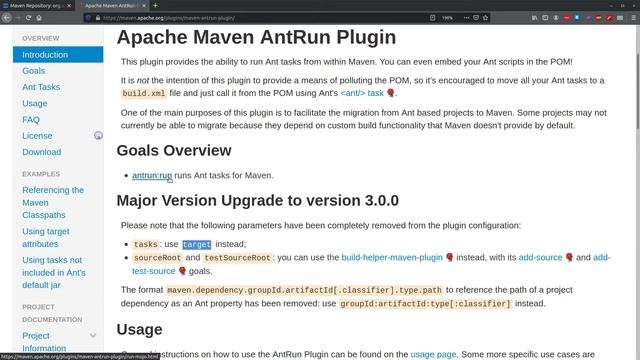Open the usage page link
The width and height of the screenshot is (640, 360).
coord(433,354)
